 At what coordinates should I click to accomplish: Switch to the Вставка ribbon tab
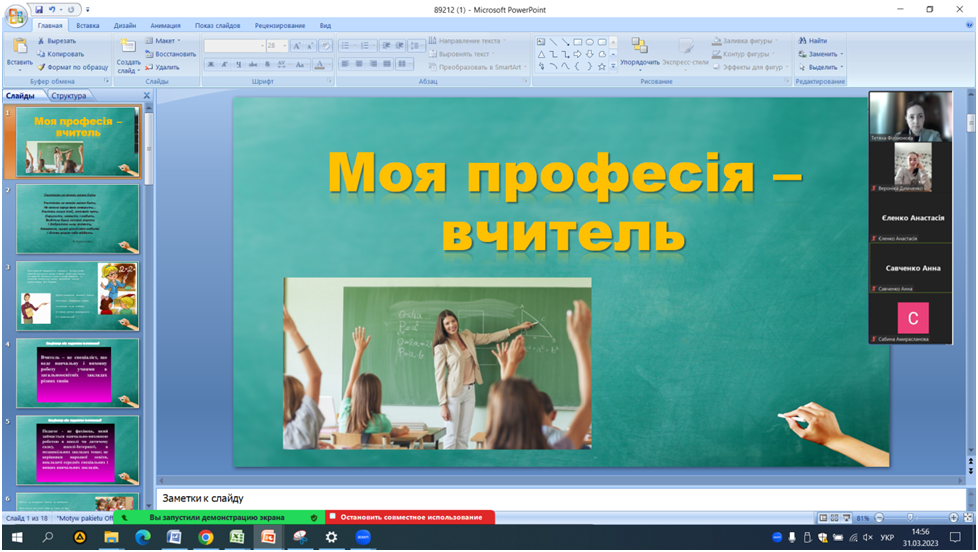87,25
